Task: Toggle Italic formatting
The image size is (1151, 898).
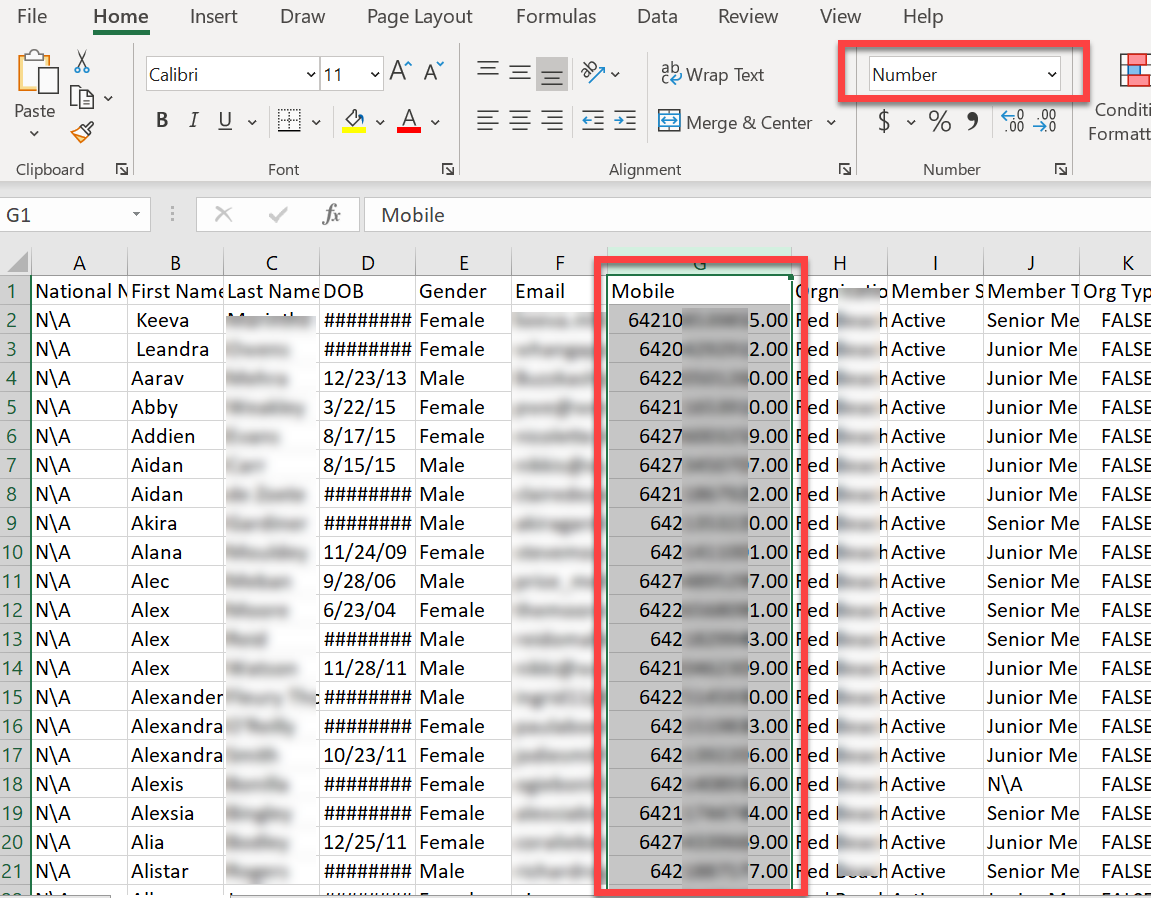Action: (194, 121)
